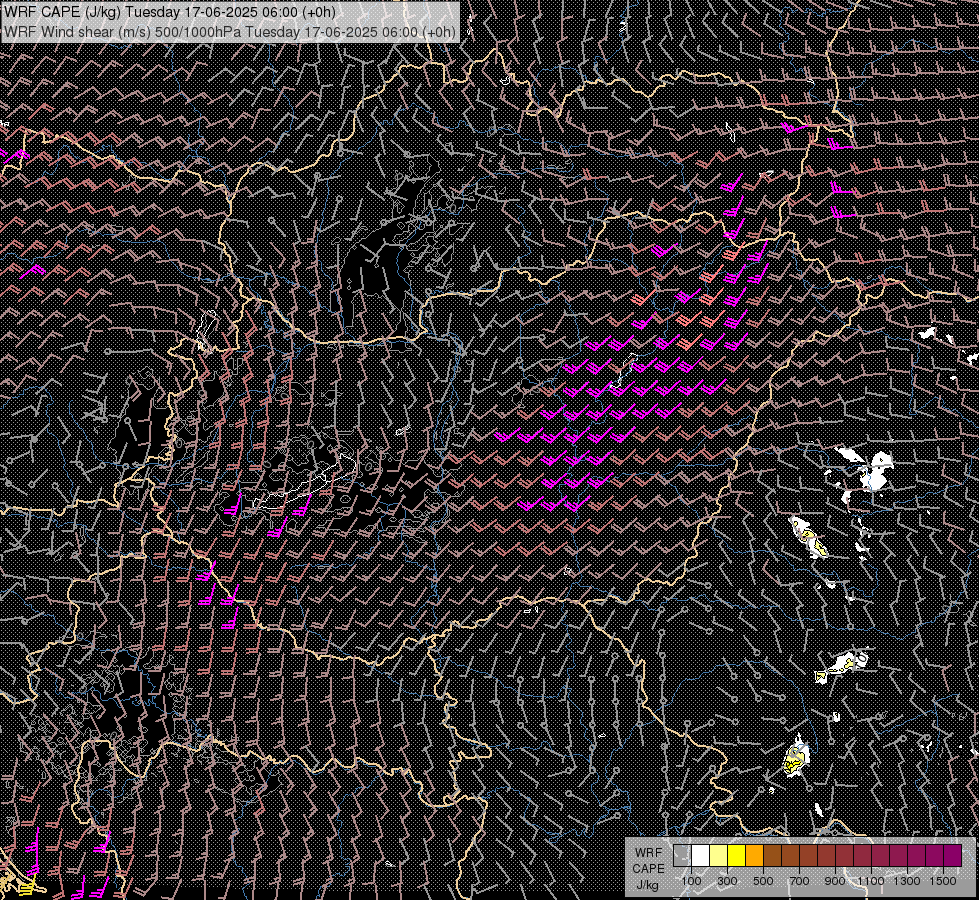Click the brown legend swatch right after 500
The width and height of the screenshot is (979, 900).
click(772, 856)
